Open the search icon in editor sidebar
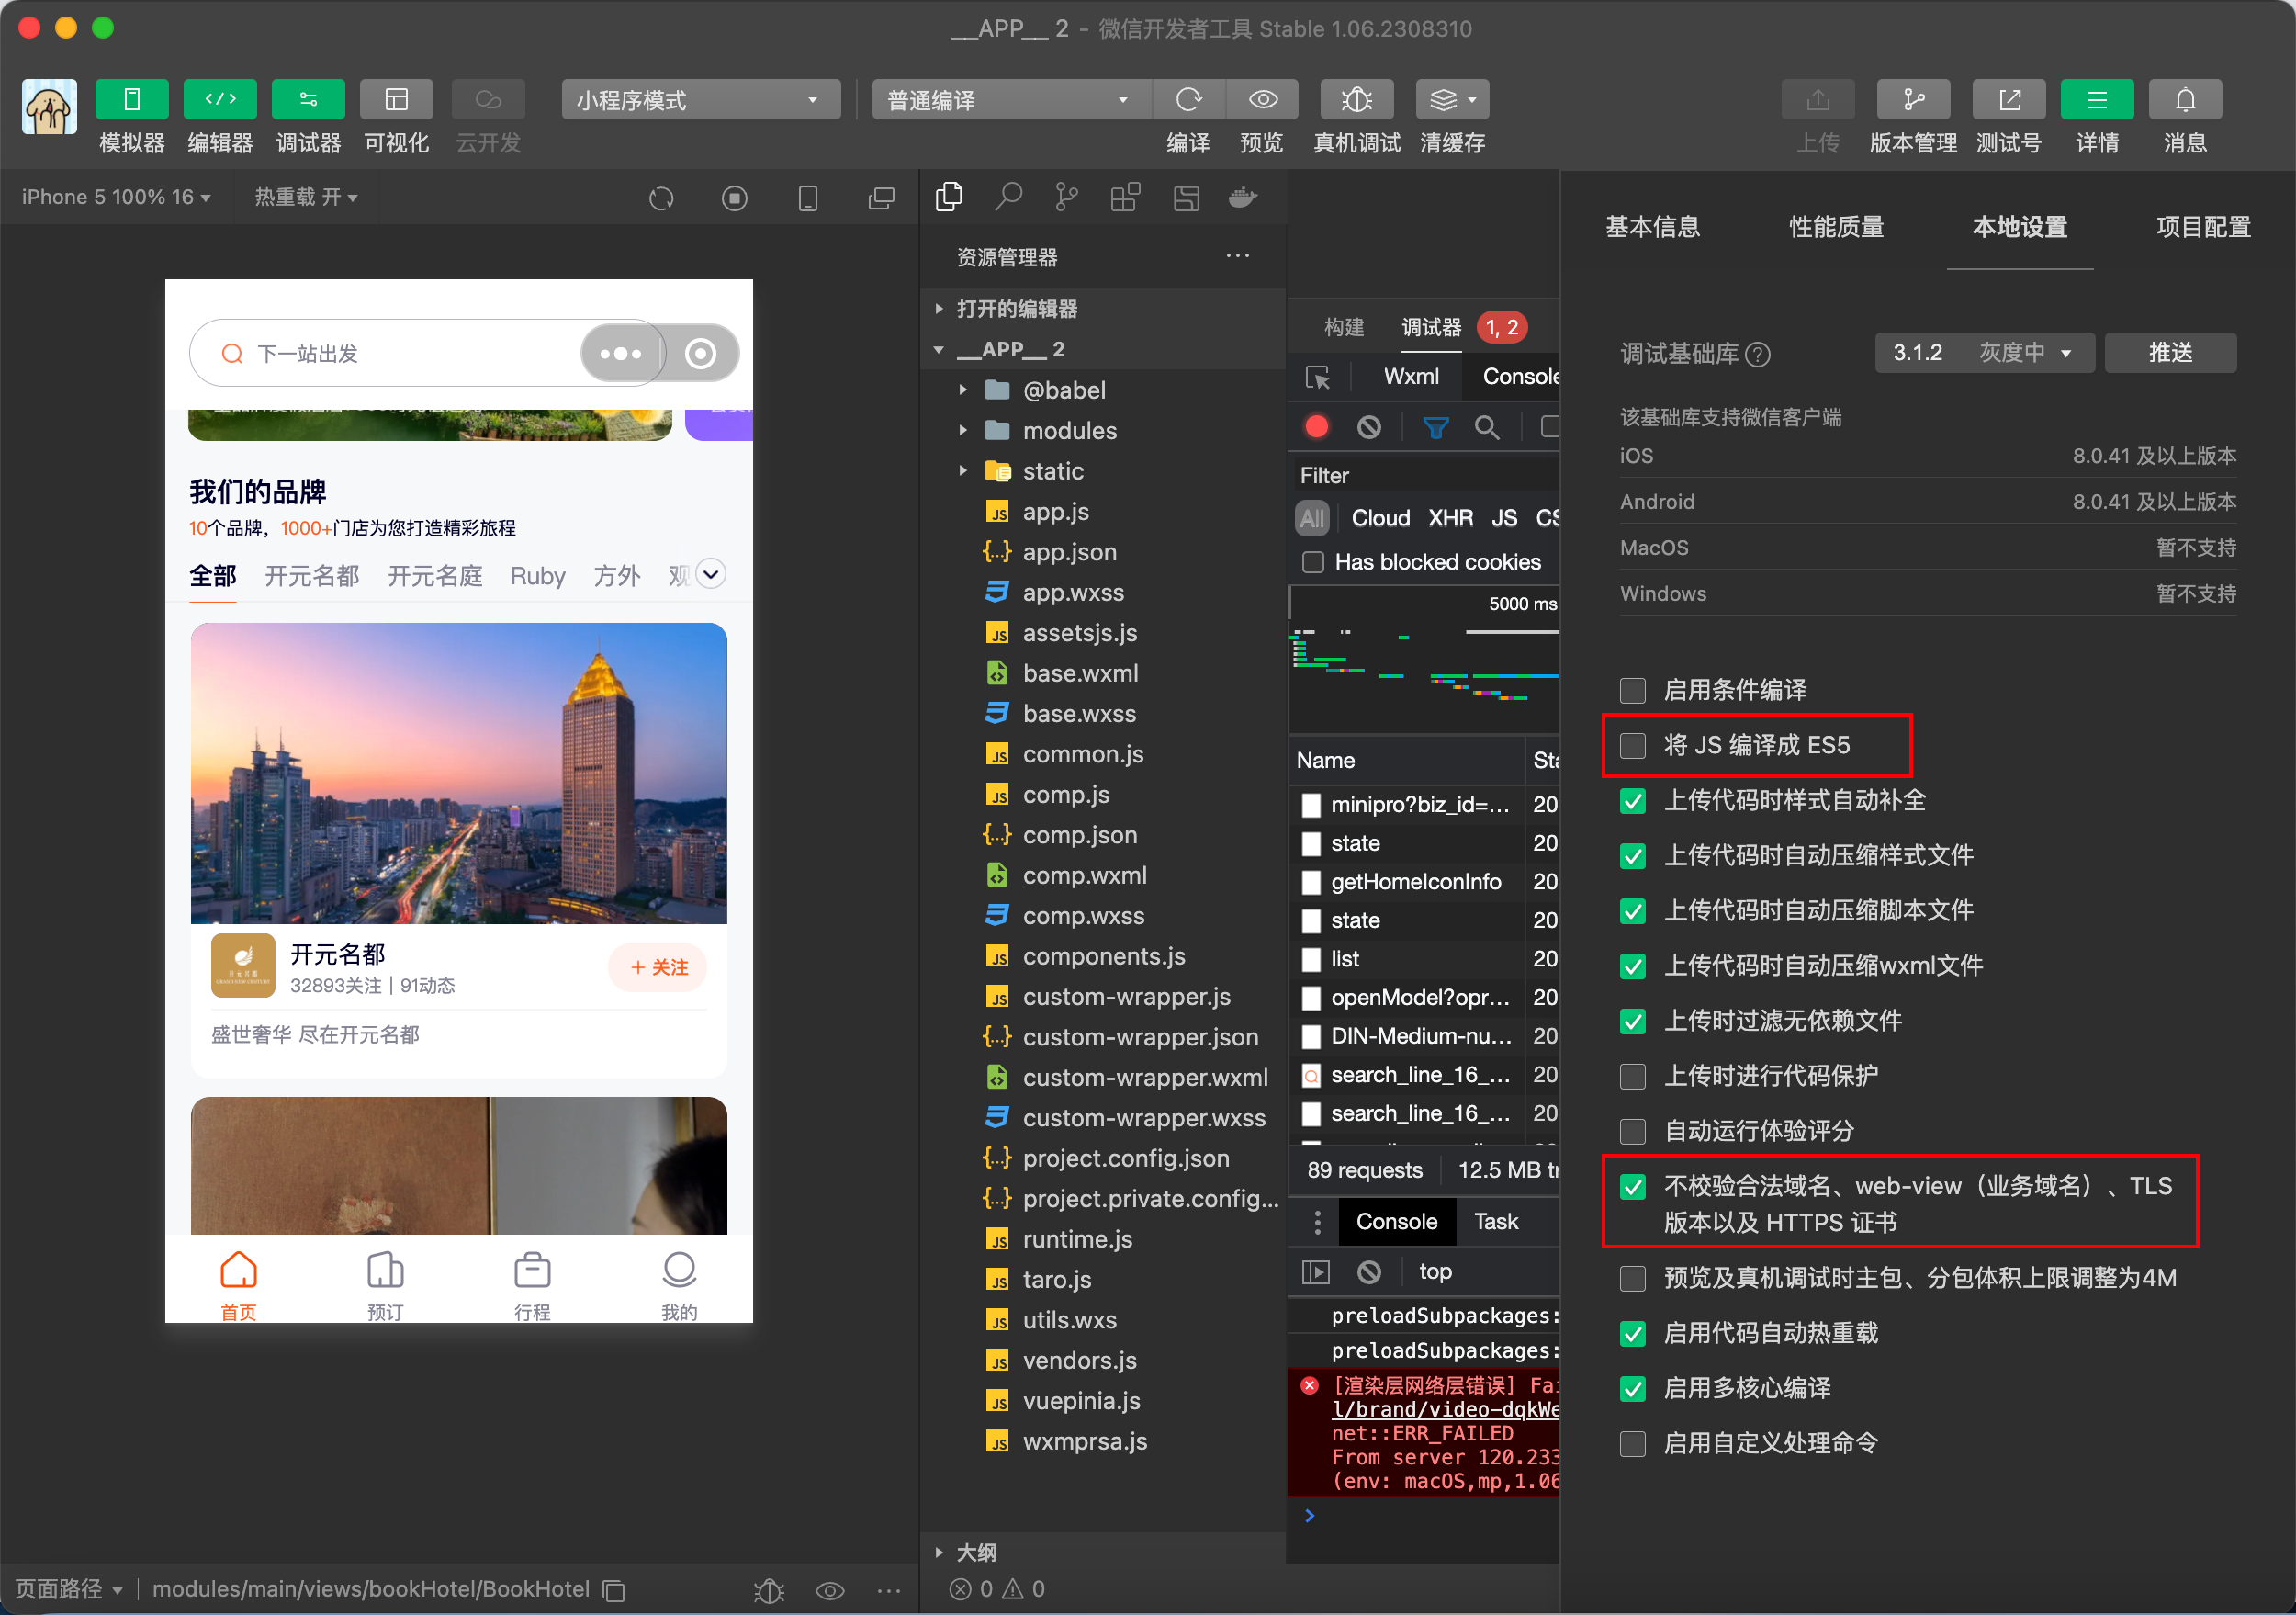 (x=1008, y=197)
